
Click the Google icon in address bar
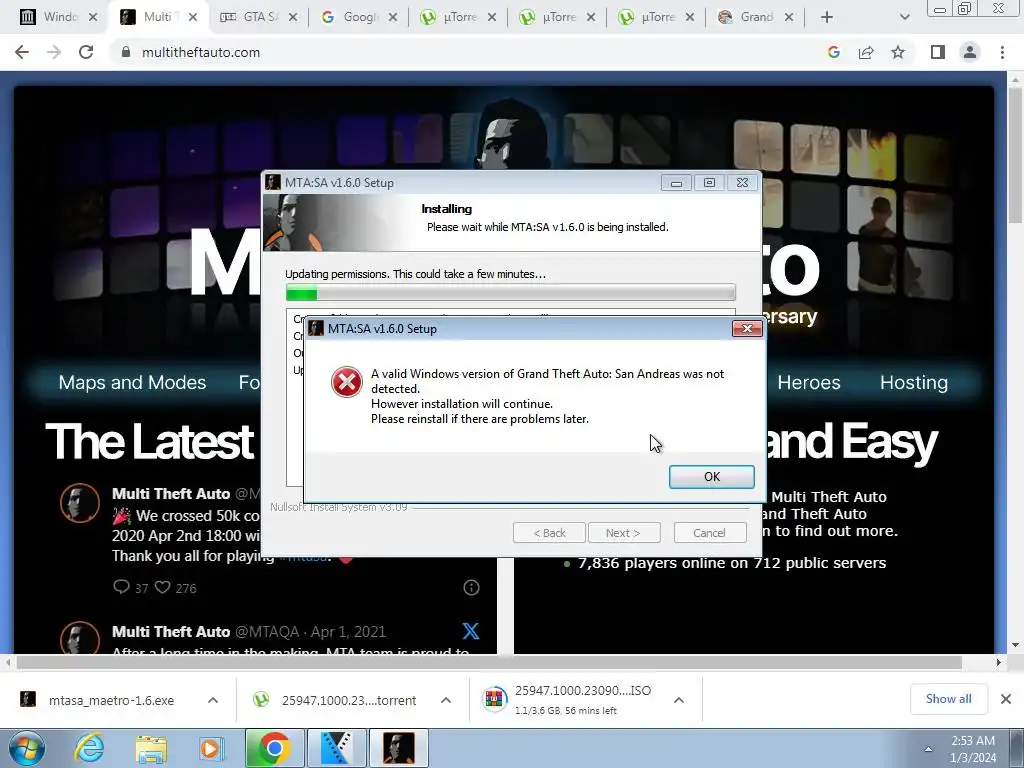click(x=833, y=52)
